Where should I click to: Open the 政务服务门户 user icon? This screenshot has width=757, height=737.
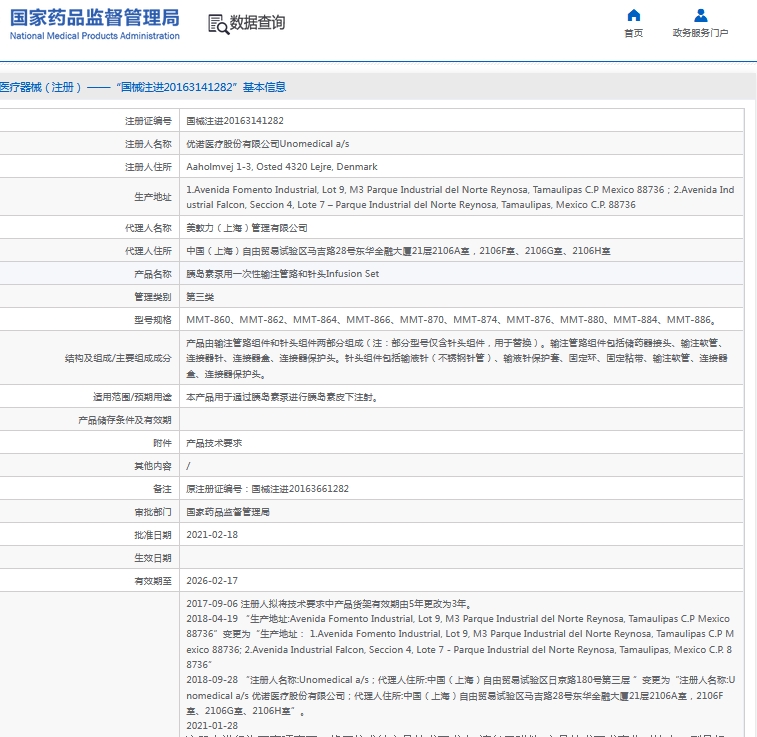(x=701, y=15)
